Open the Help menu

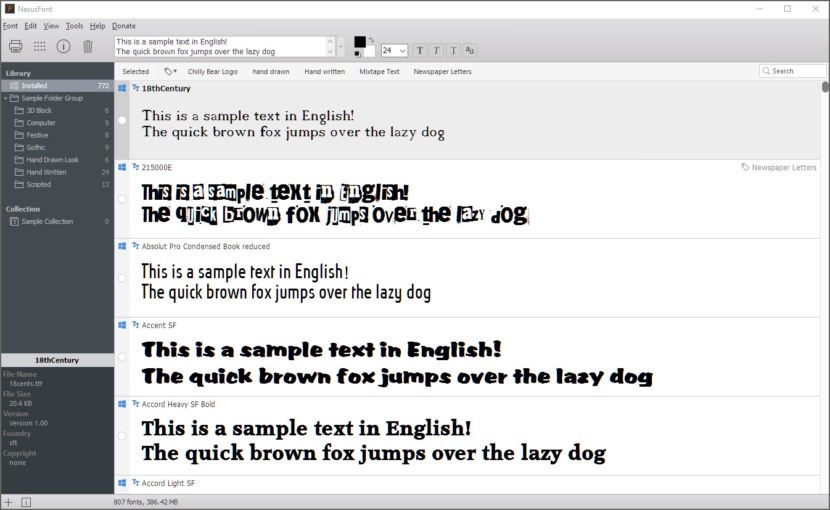pos(97,25)
